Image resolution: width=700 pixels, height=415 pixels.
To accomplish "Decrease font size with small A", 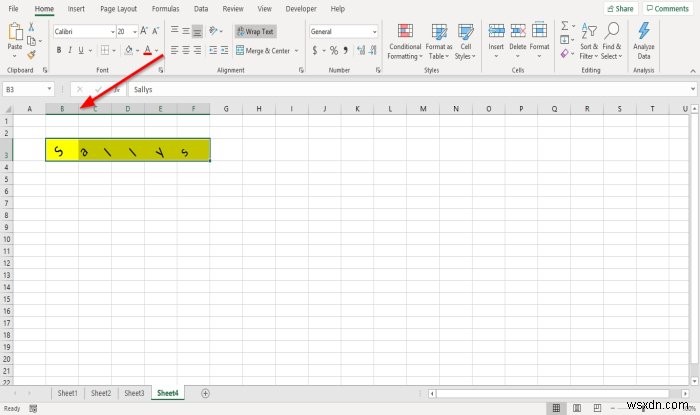I will [x=155, y=31].
